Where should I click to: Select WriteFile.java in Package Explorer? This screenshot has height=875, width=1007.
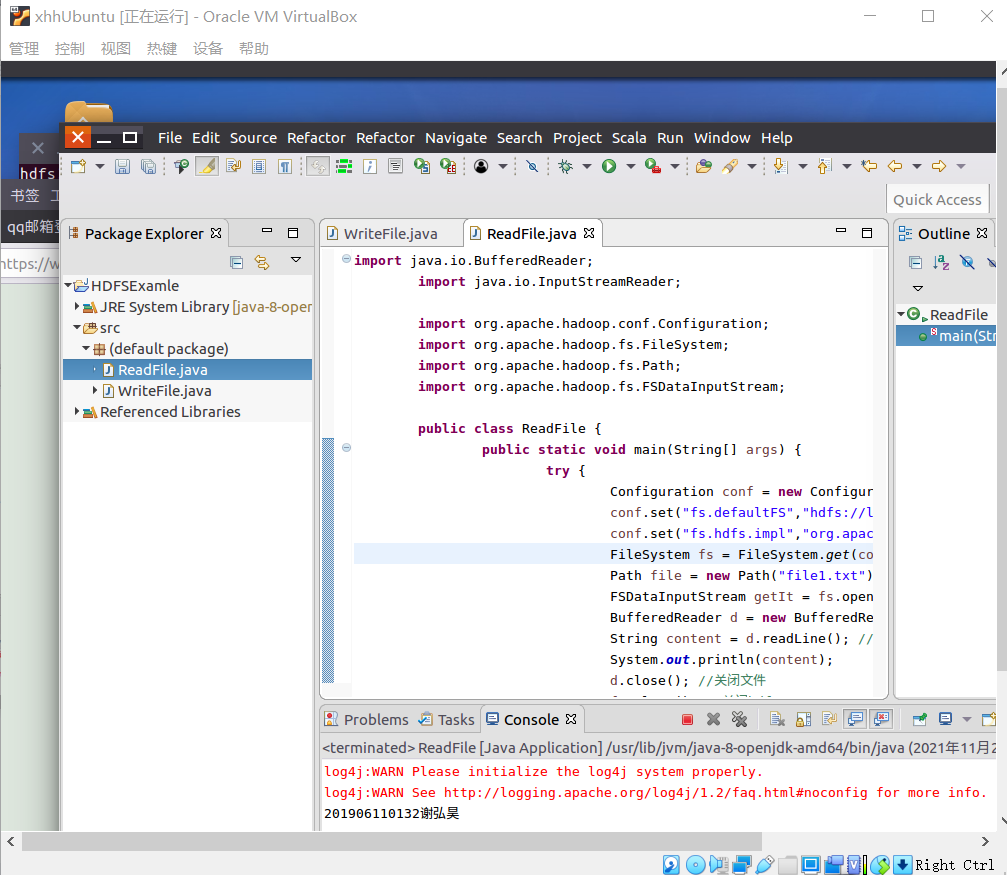click(164, 391)
